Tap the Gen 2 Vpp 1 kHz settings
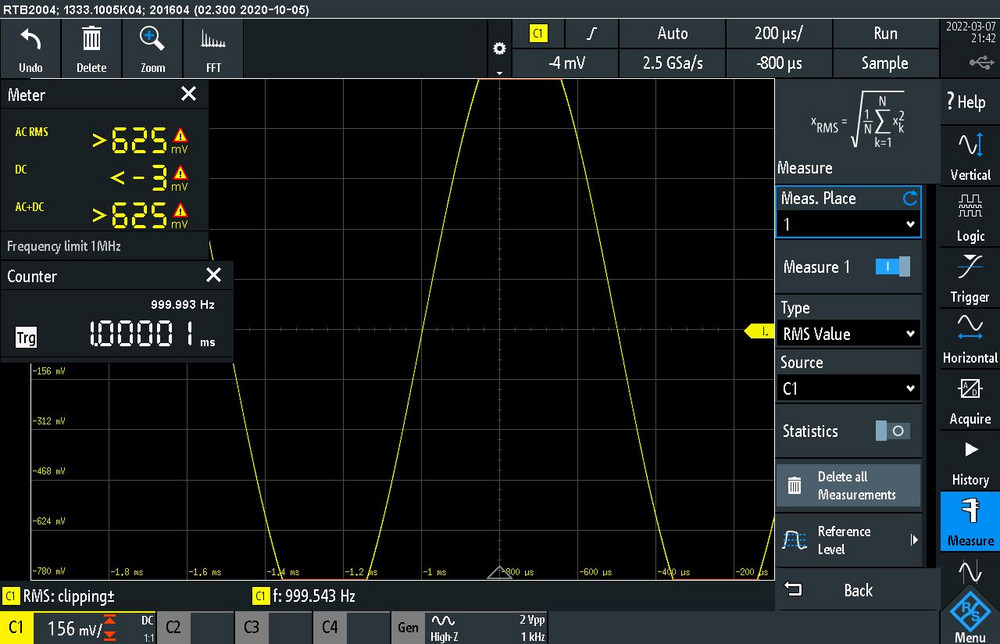 (x=532, y=628)
